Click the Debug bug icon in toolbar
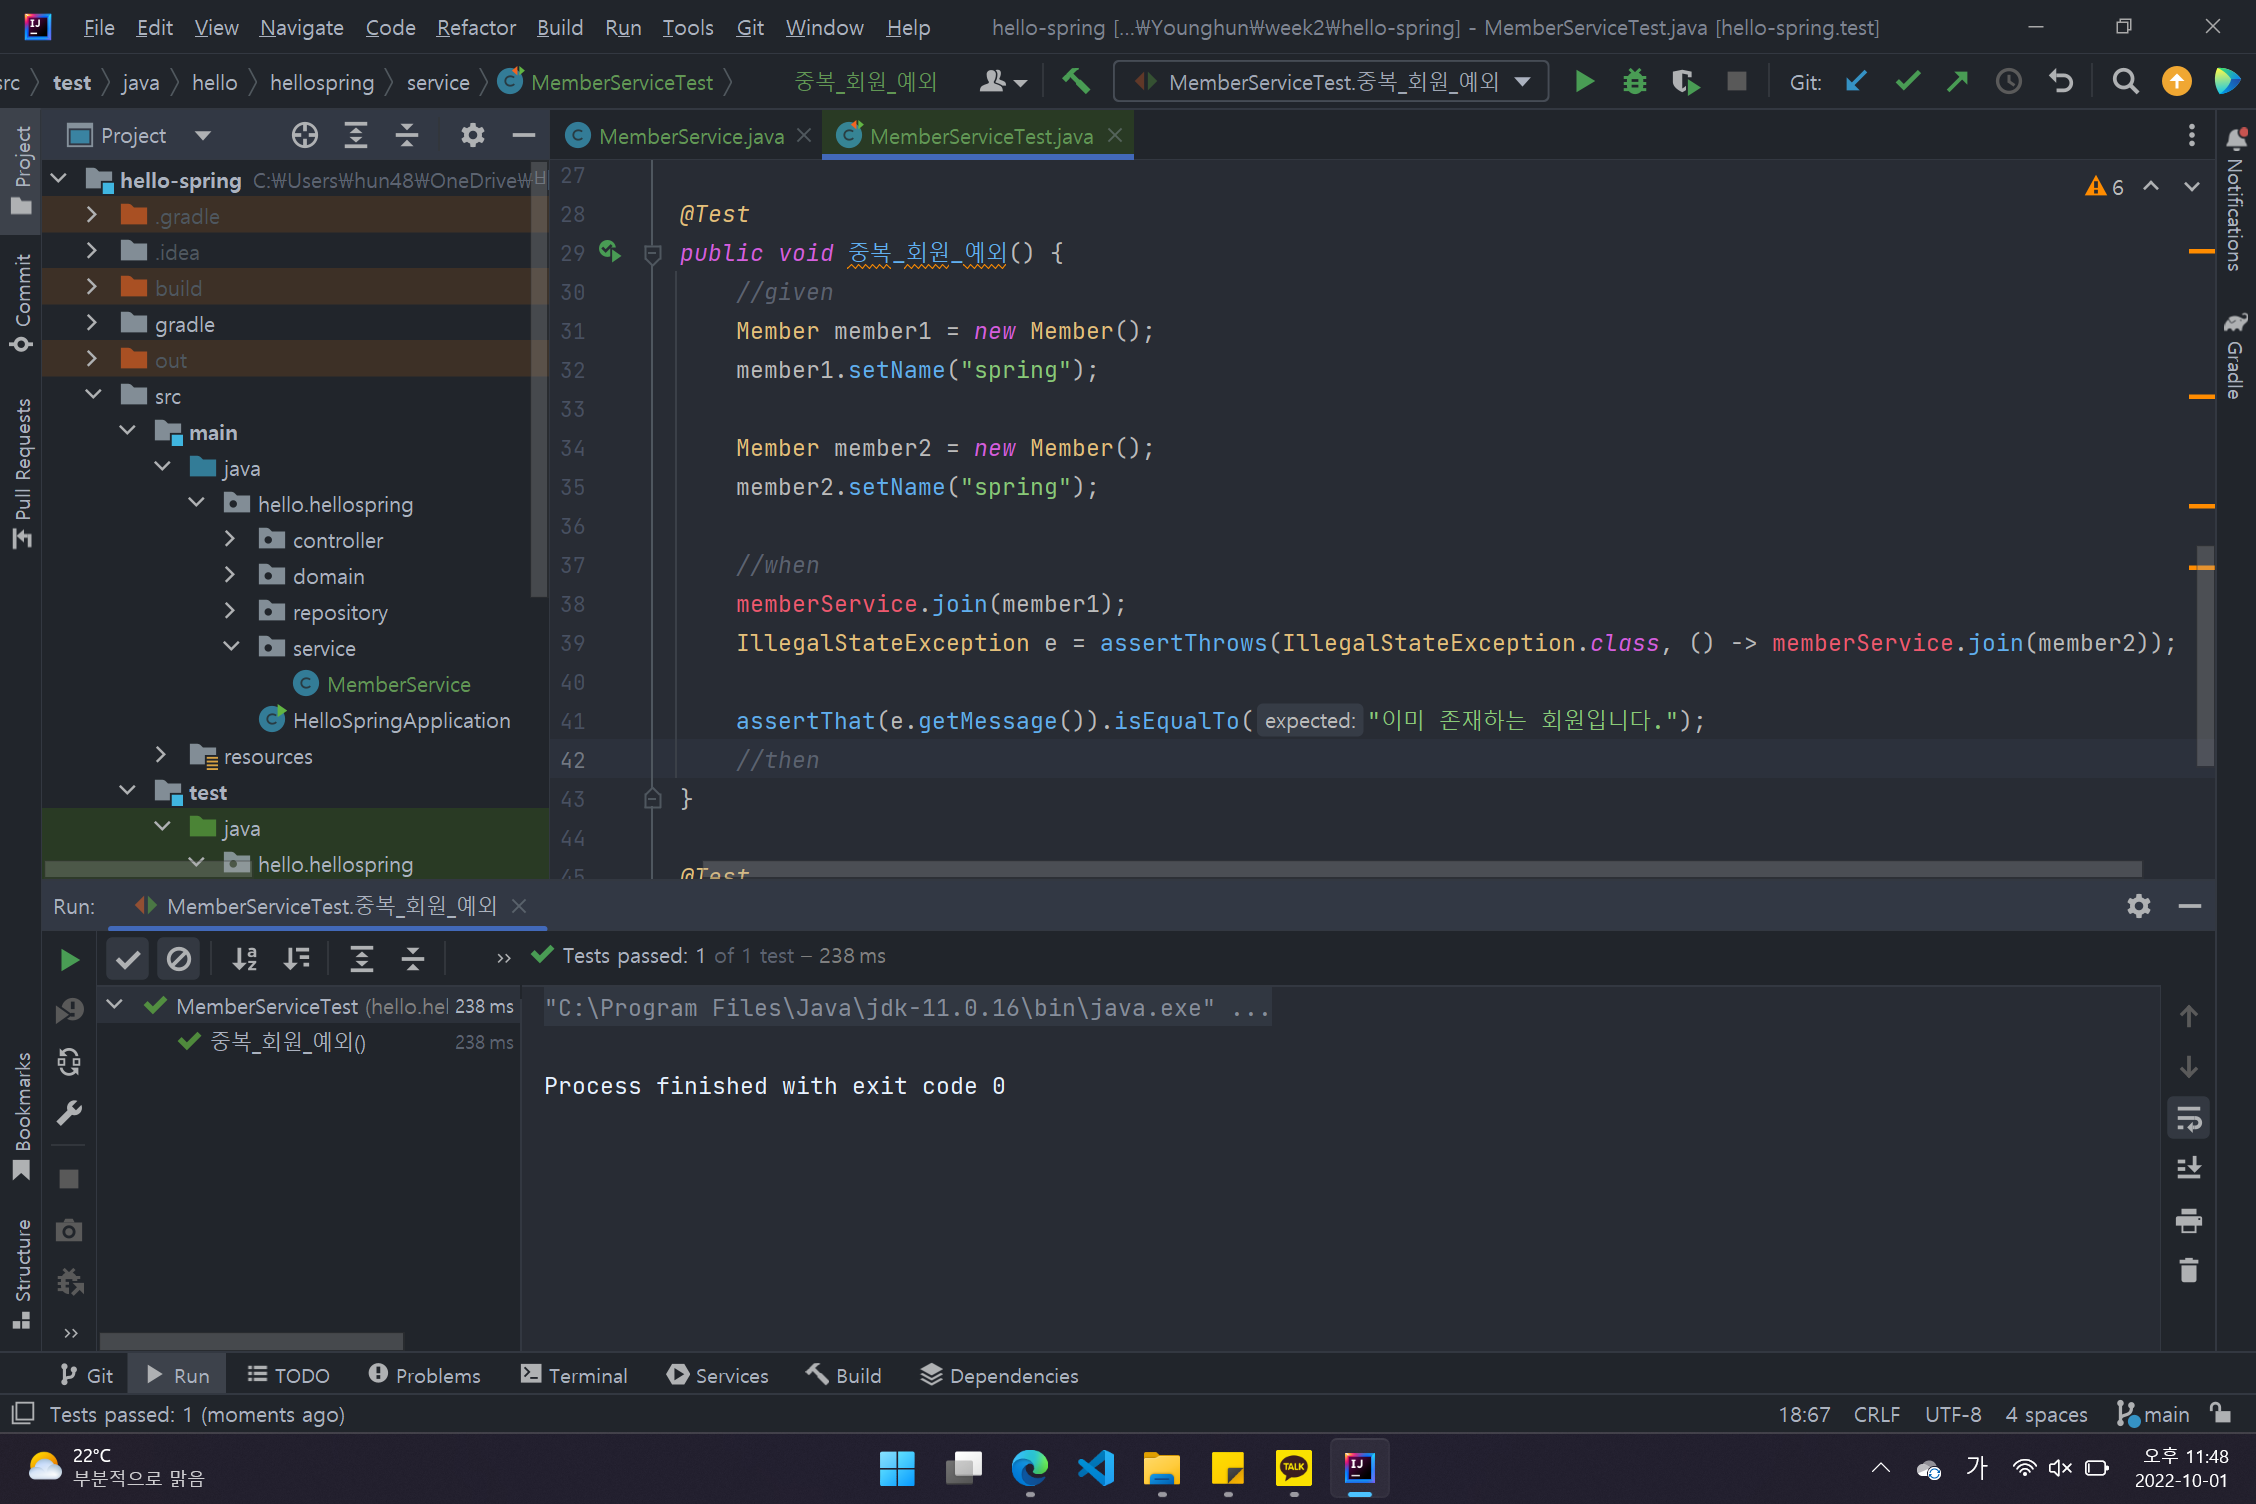 tap(1634, 81)
